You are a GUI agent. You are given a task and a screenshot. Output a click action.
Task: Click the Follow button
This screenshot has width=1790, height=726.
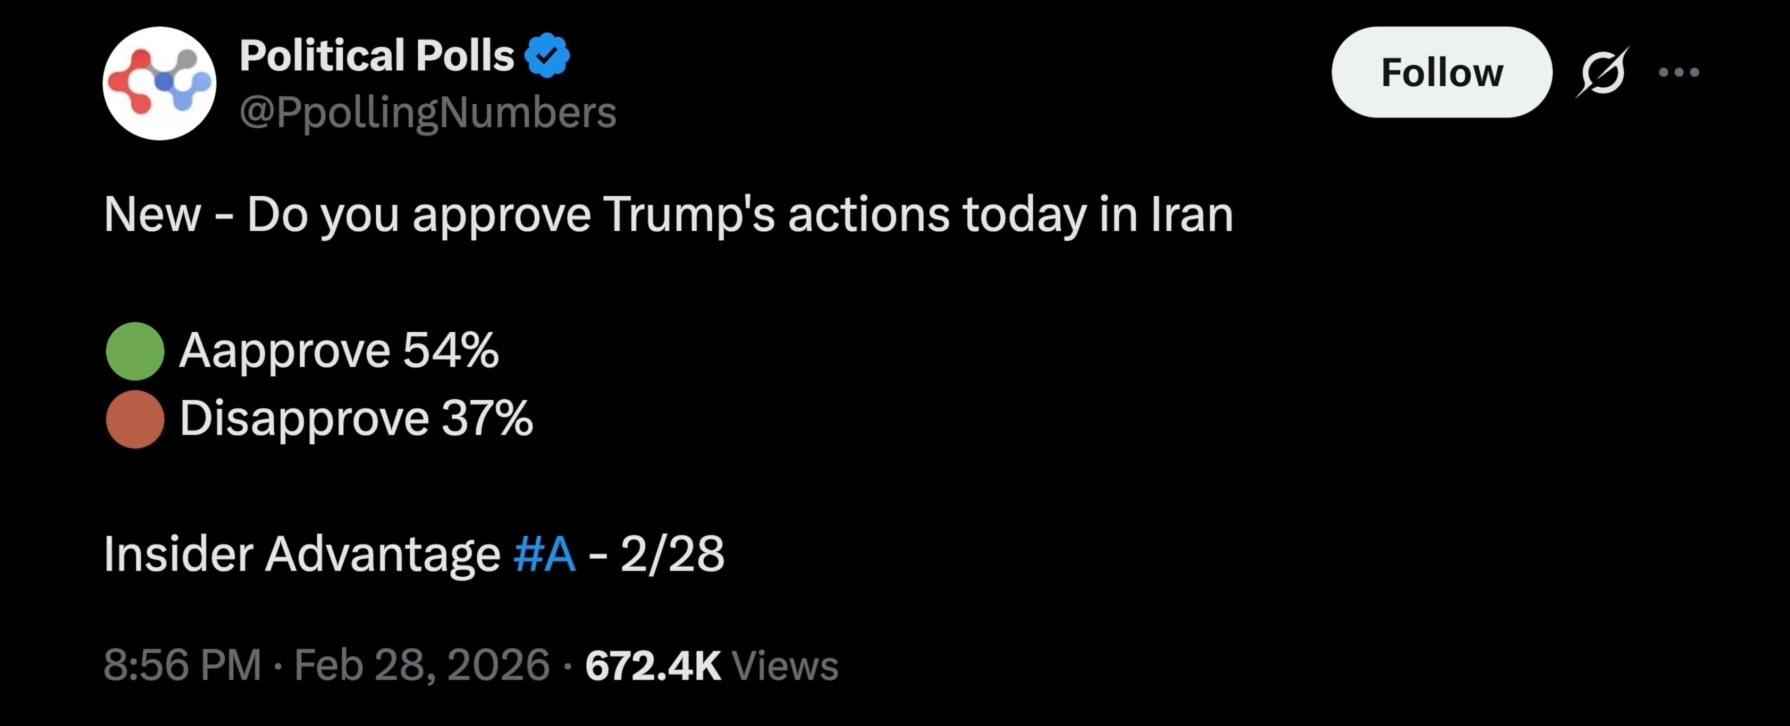[1441, 72]
